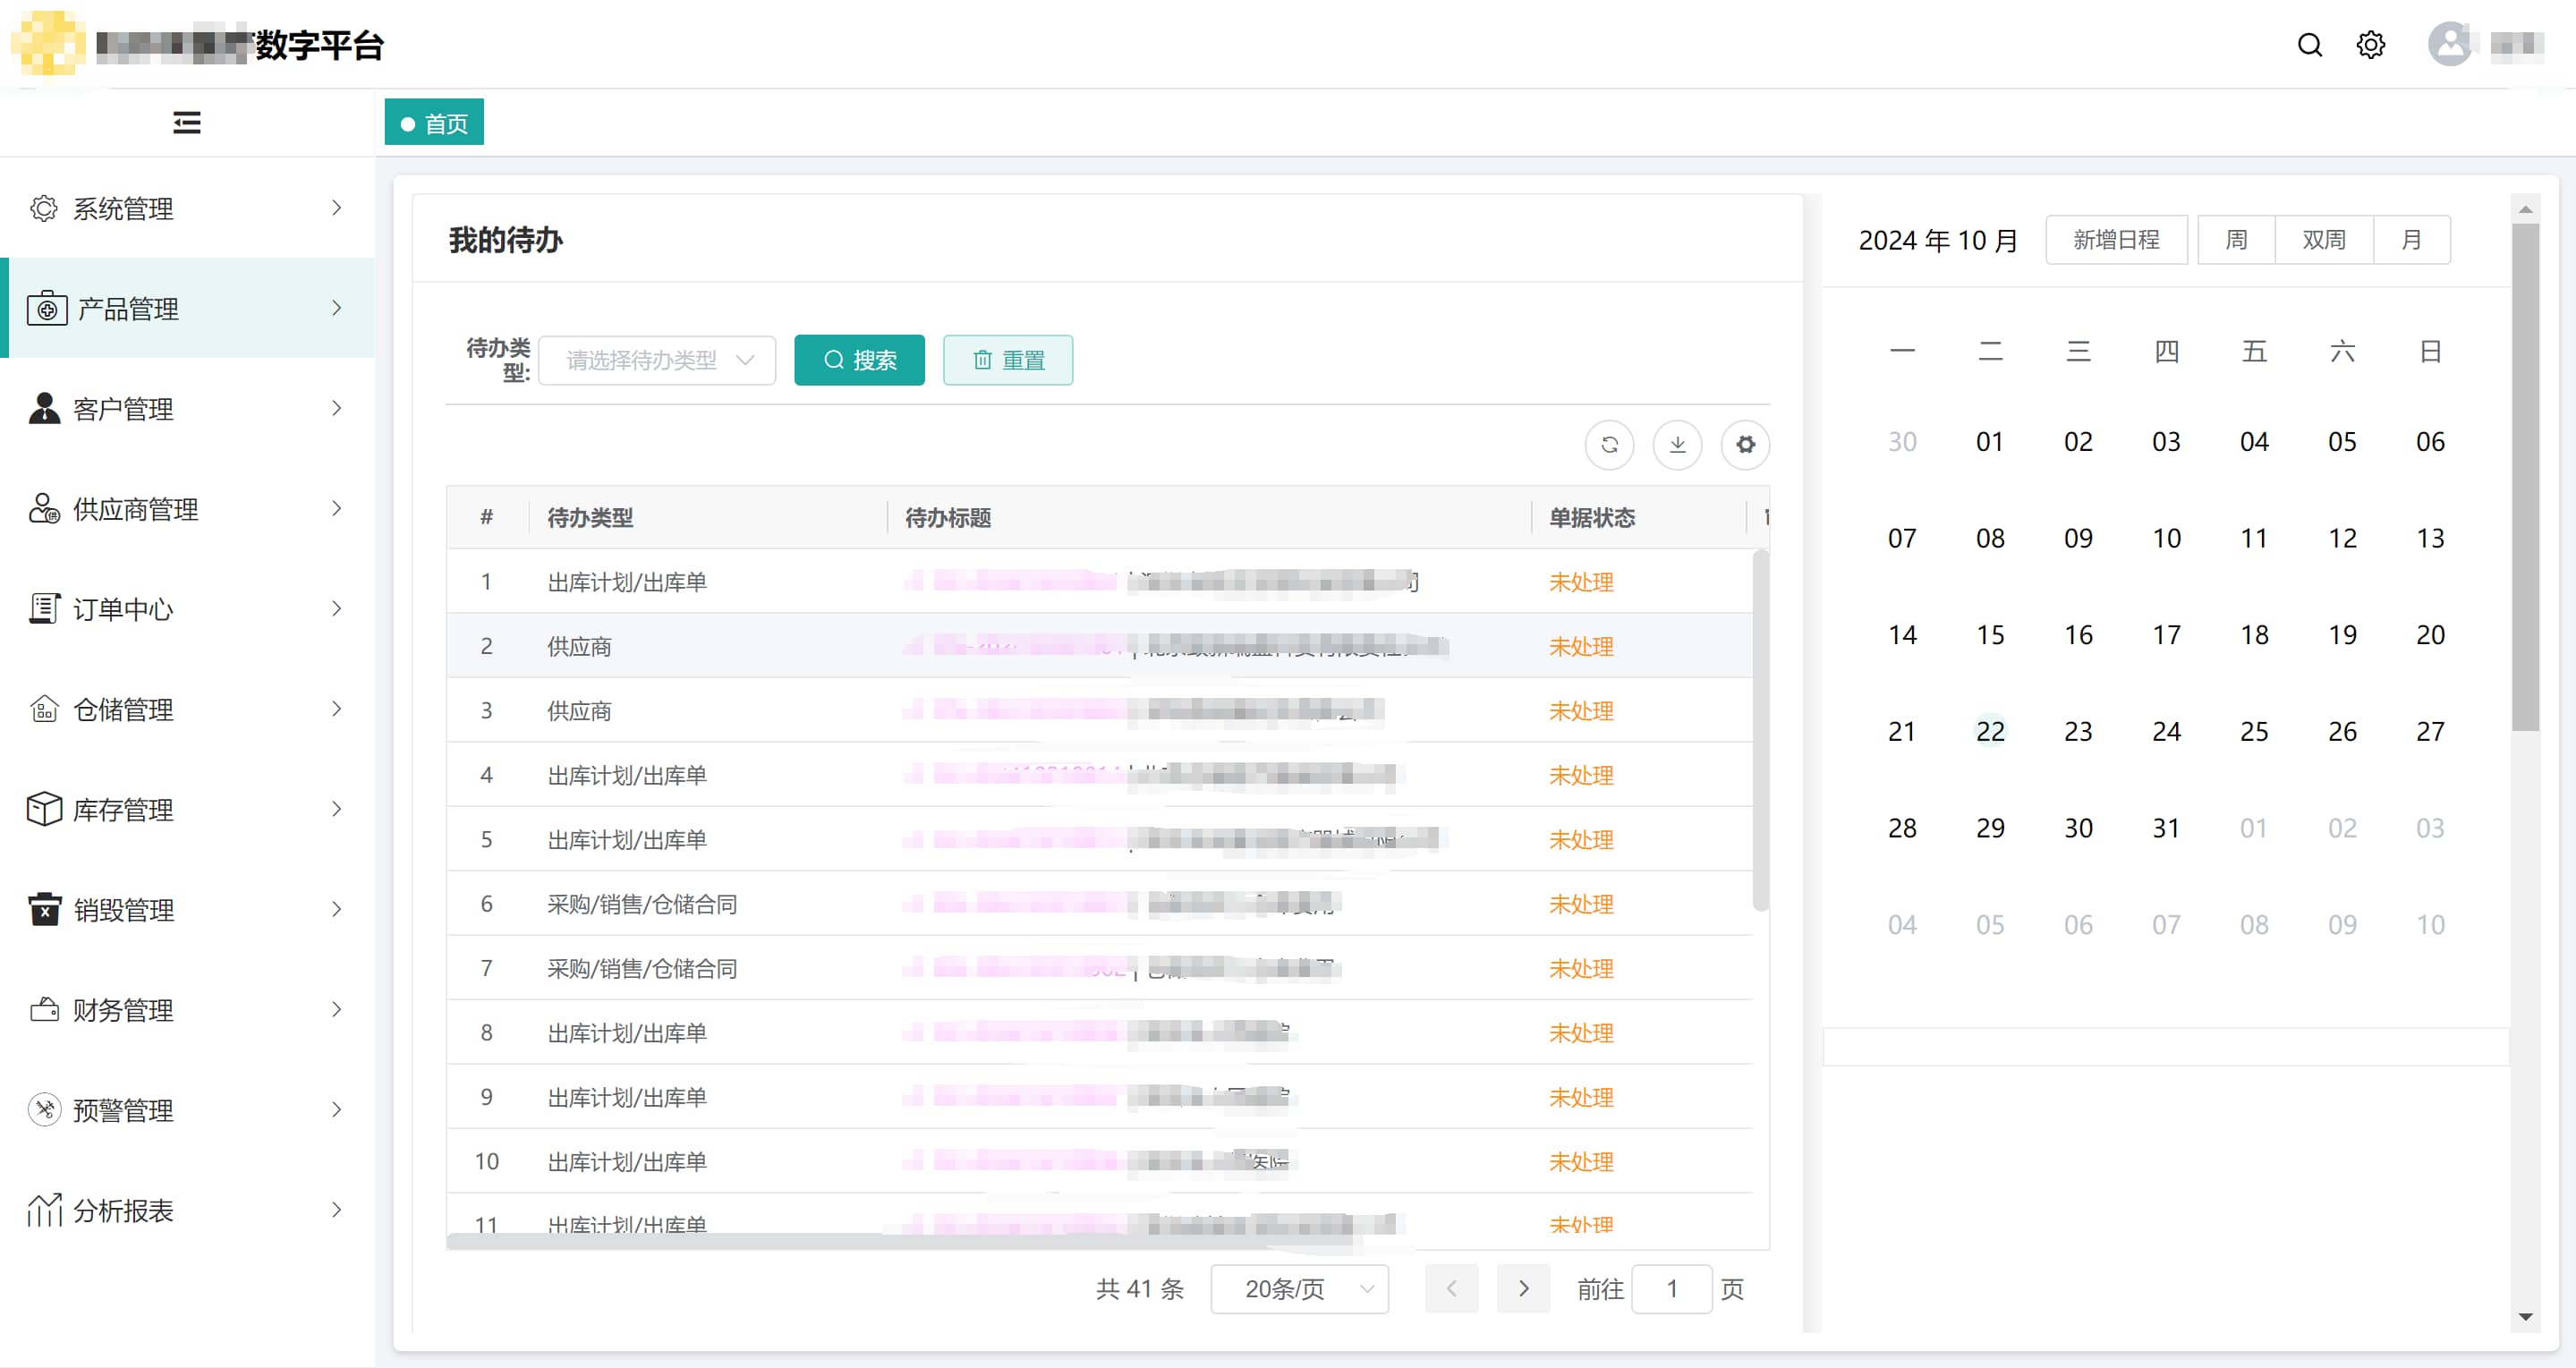Screen dimensions: 2576x1368
Task: Click the 预警管理 alert icon
Action: (x=44, y=1109)
